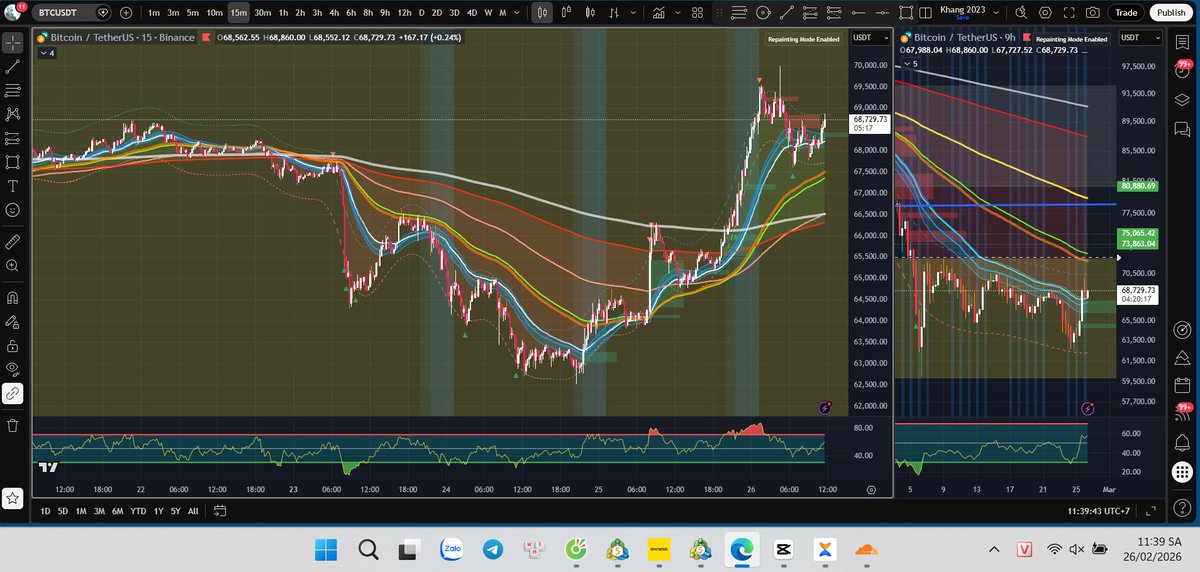Image resolution: width=1200 pixels, height=572 pixels.
Task: Toggle lock all drawing tools
Action: pyautogui.click(x=13, y=345)
